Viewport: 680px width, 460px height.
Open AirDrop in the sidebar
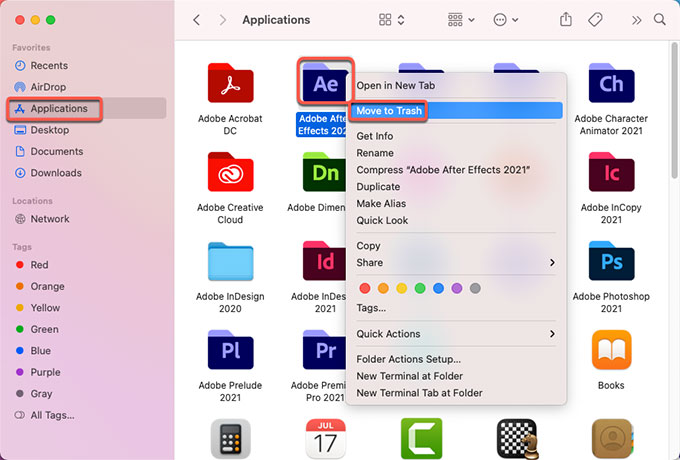pyautogui.click(x=87, y=87)
